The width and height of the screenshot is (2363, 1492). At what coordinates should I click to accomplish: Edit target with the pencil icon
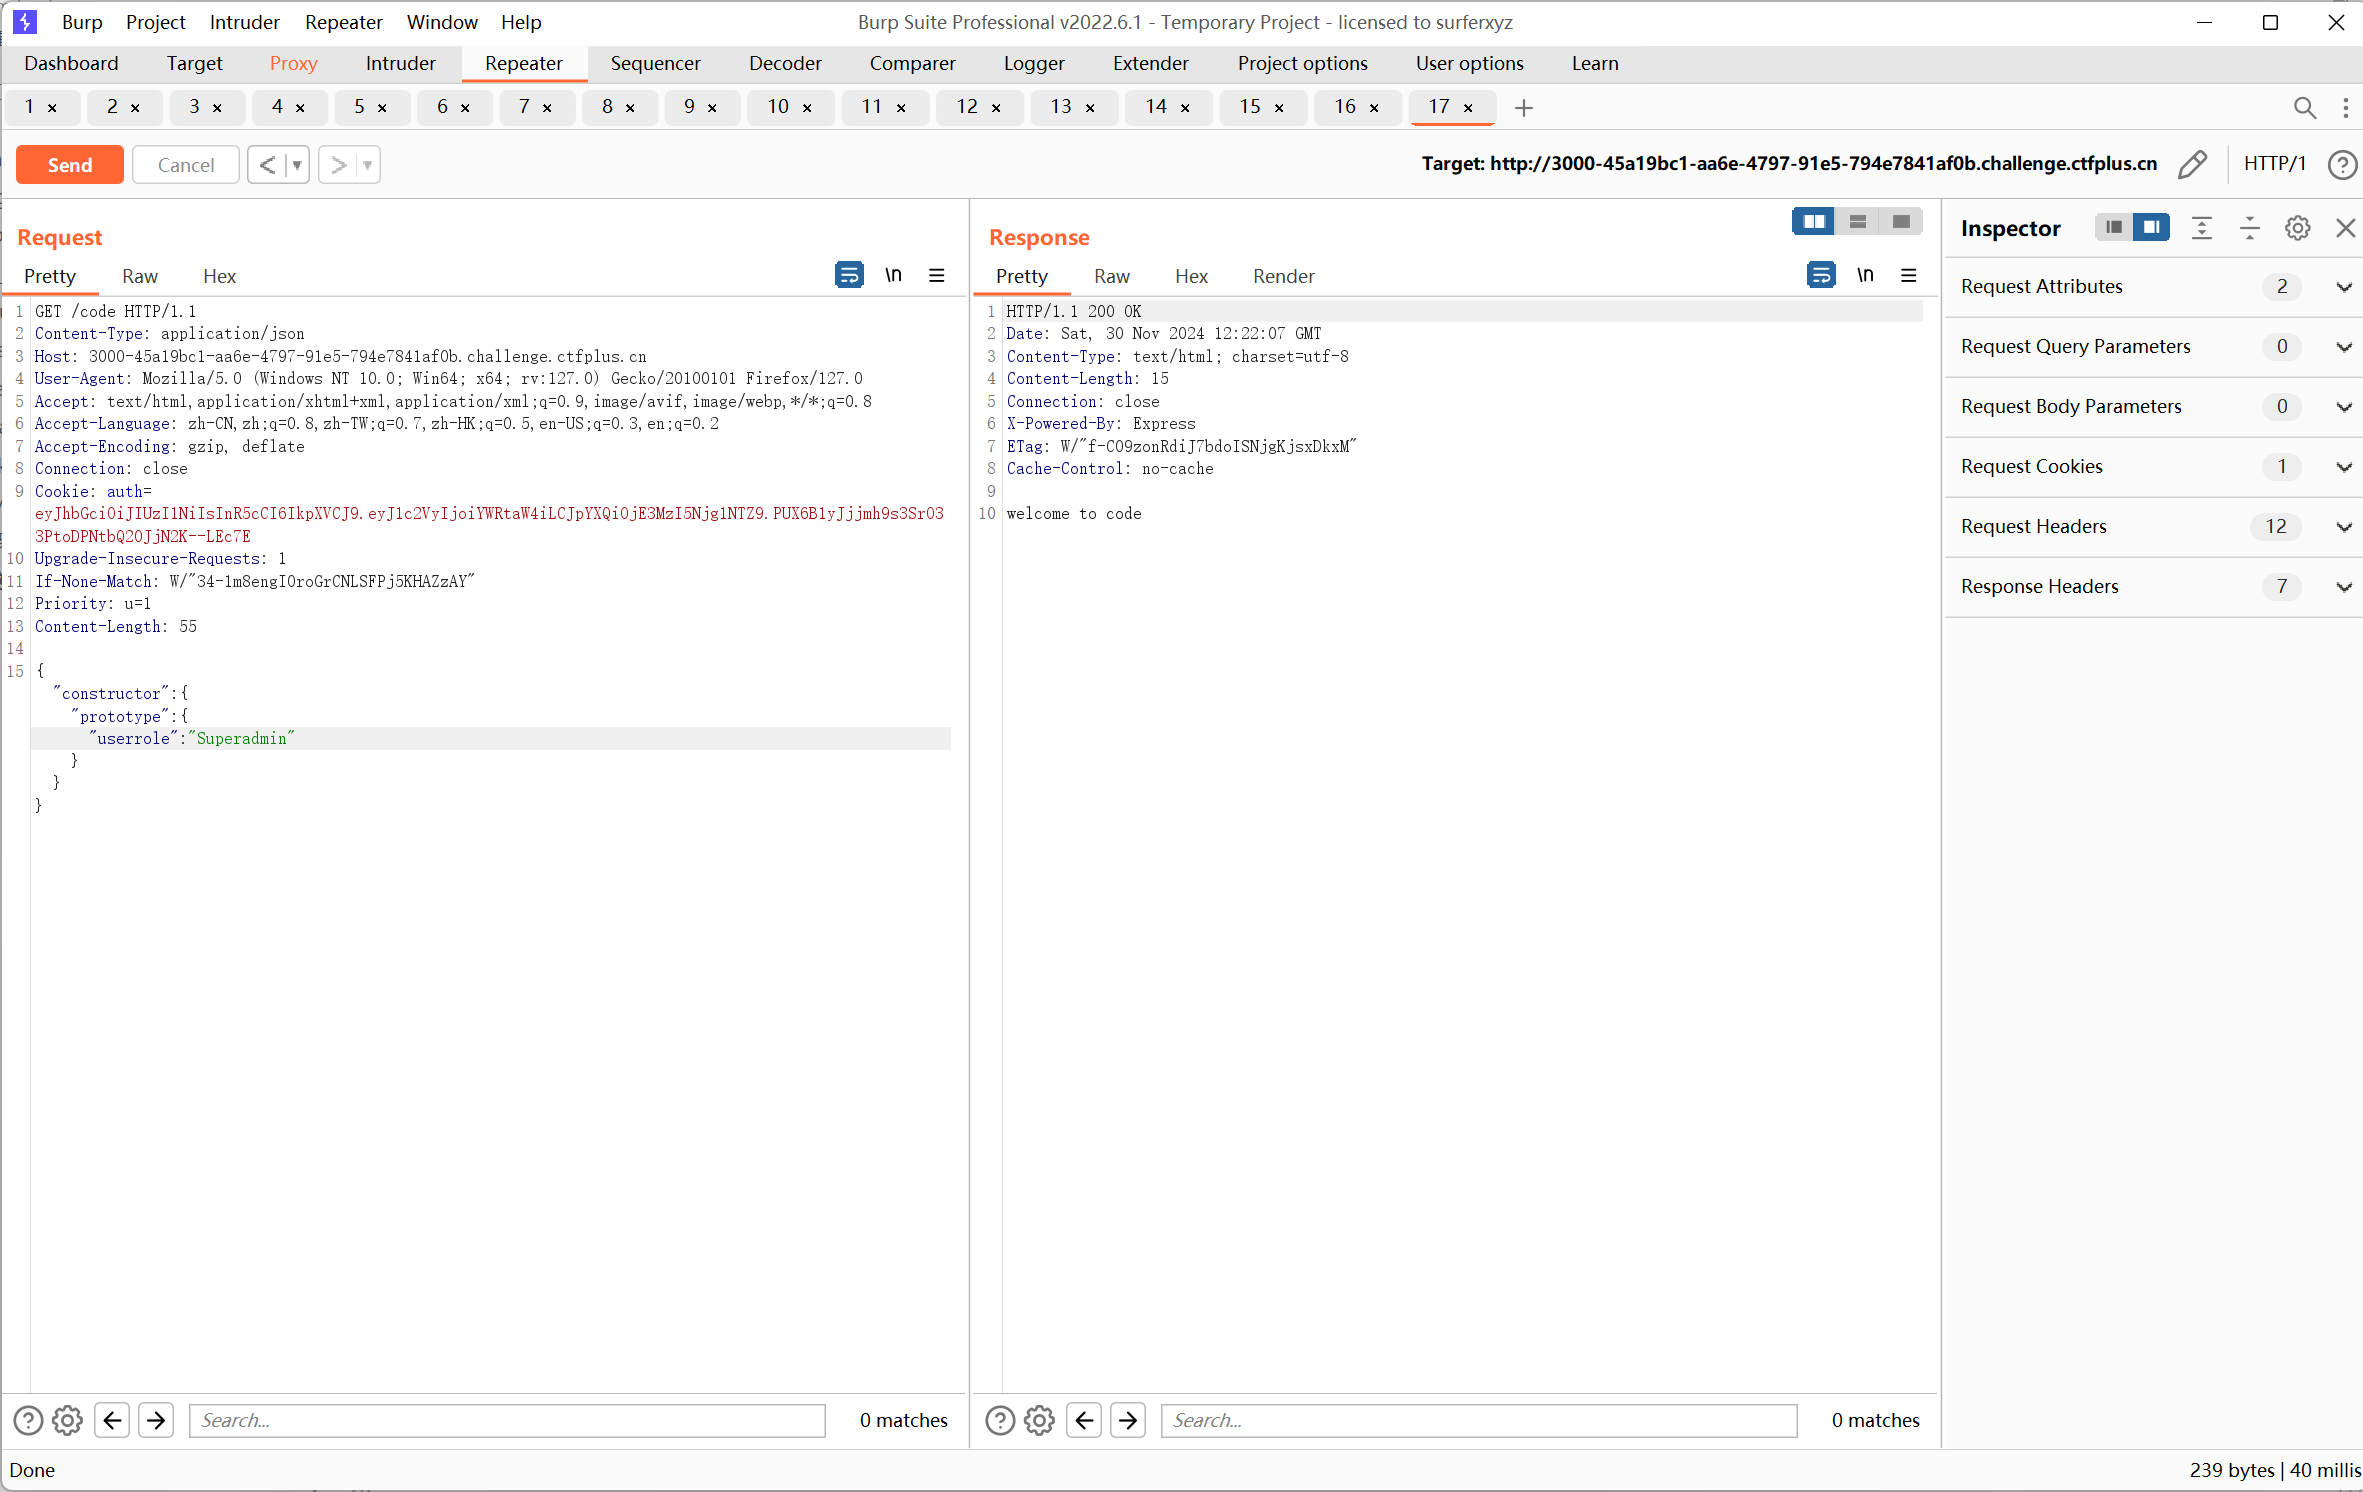[2192, 164]
